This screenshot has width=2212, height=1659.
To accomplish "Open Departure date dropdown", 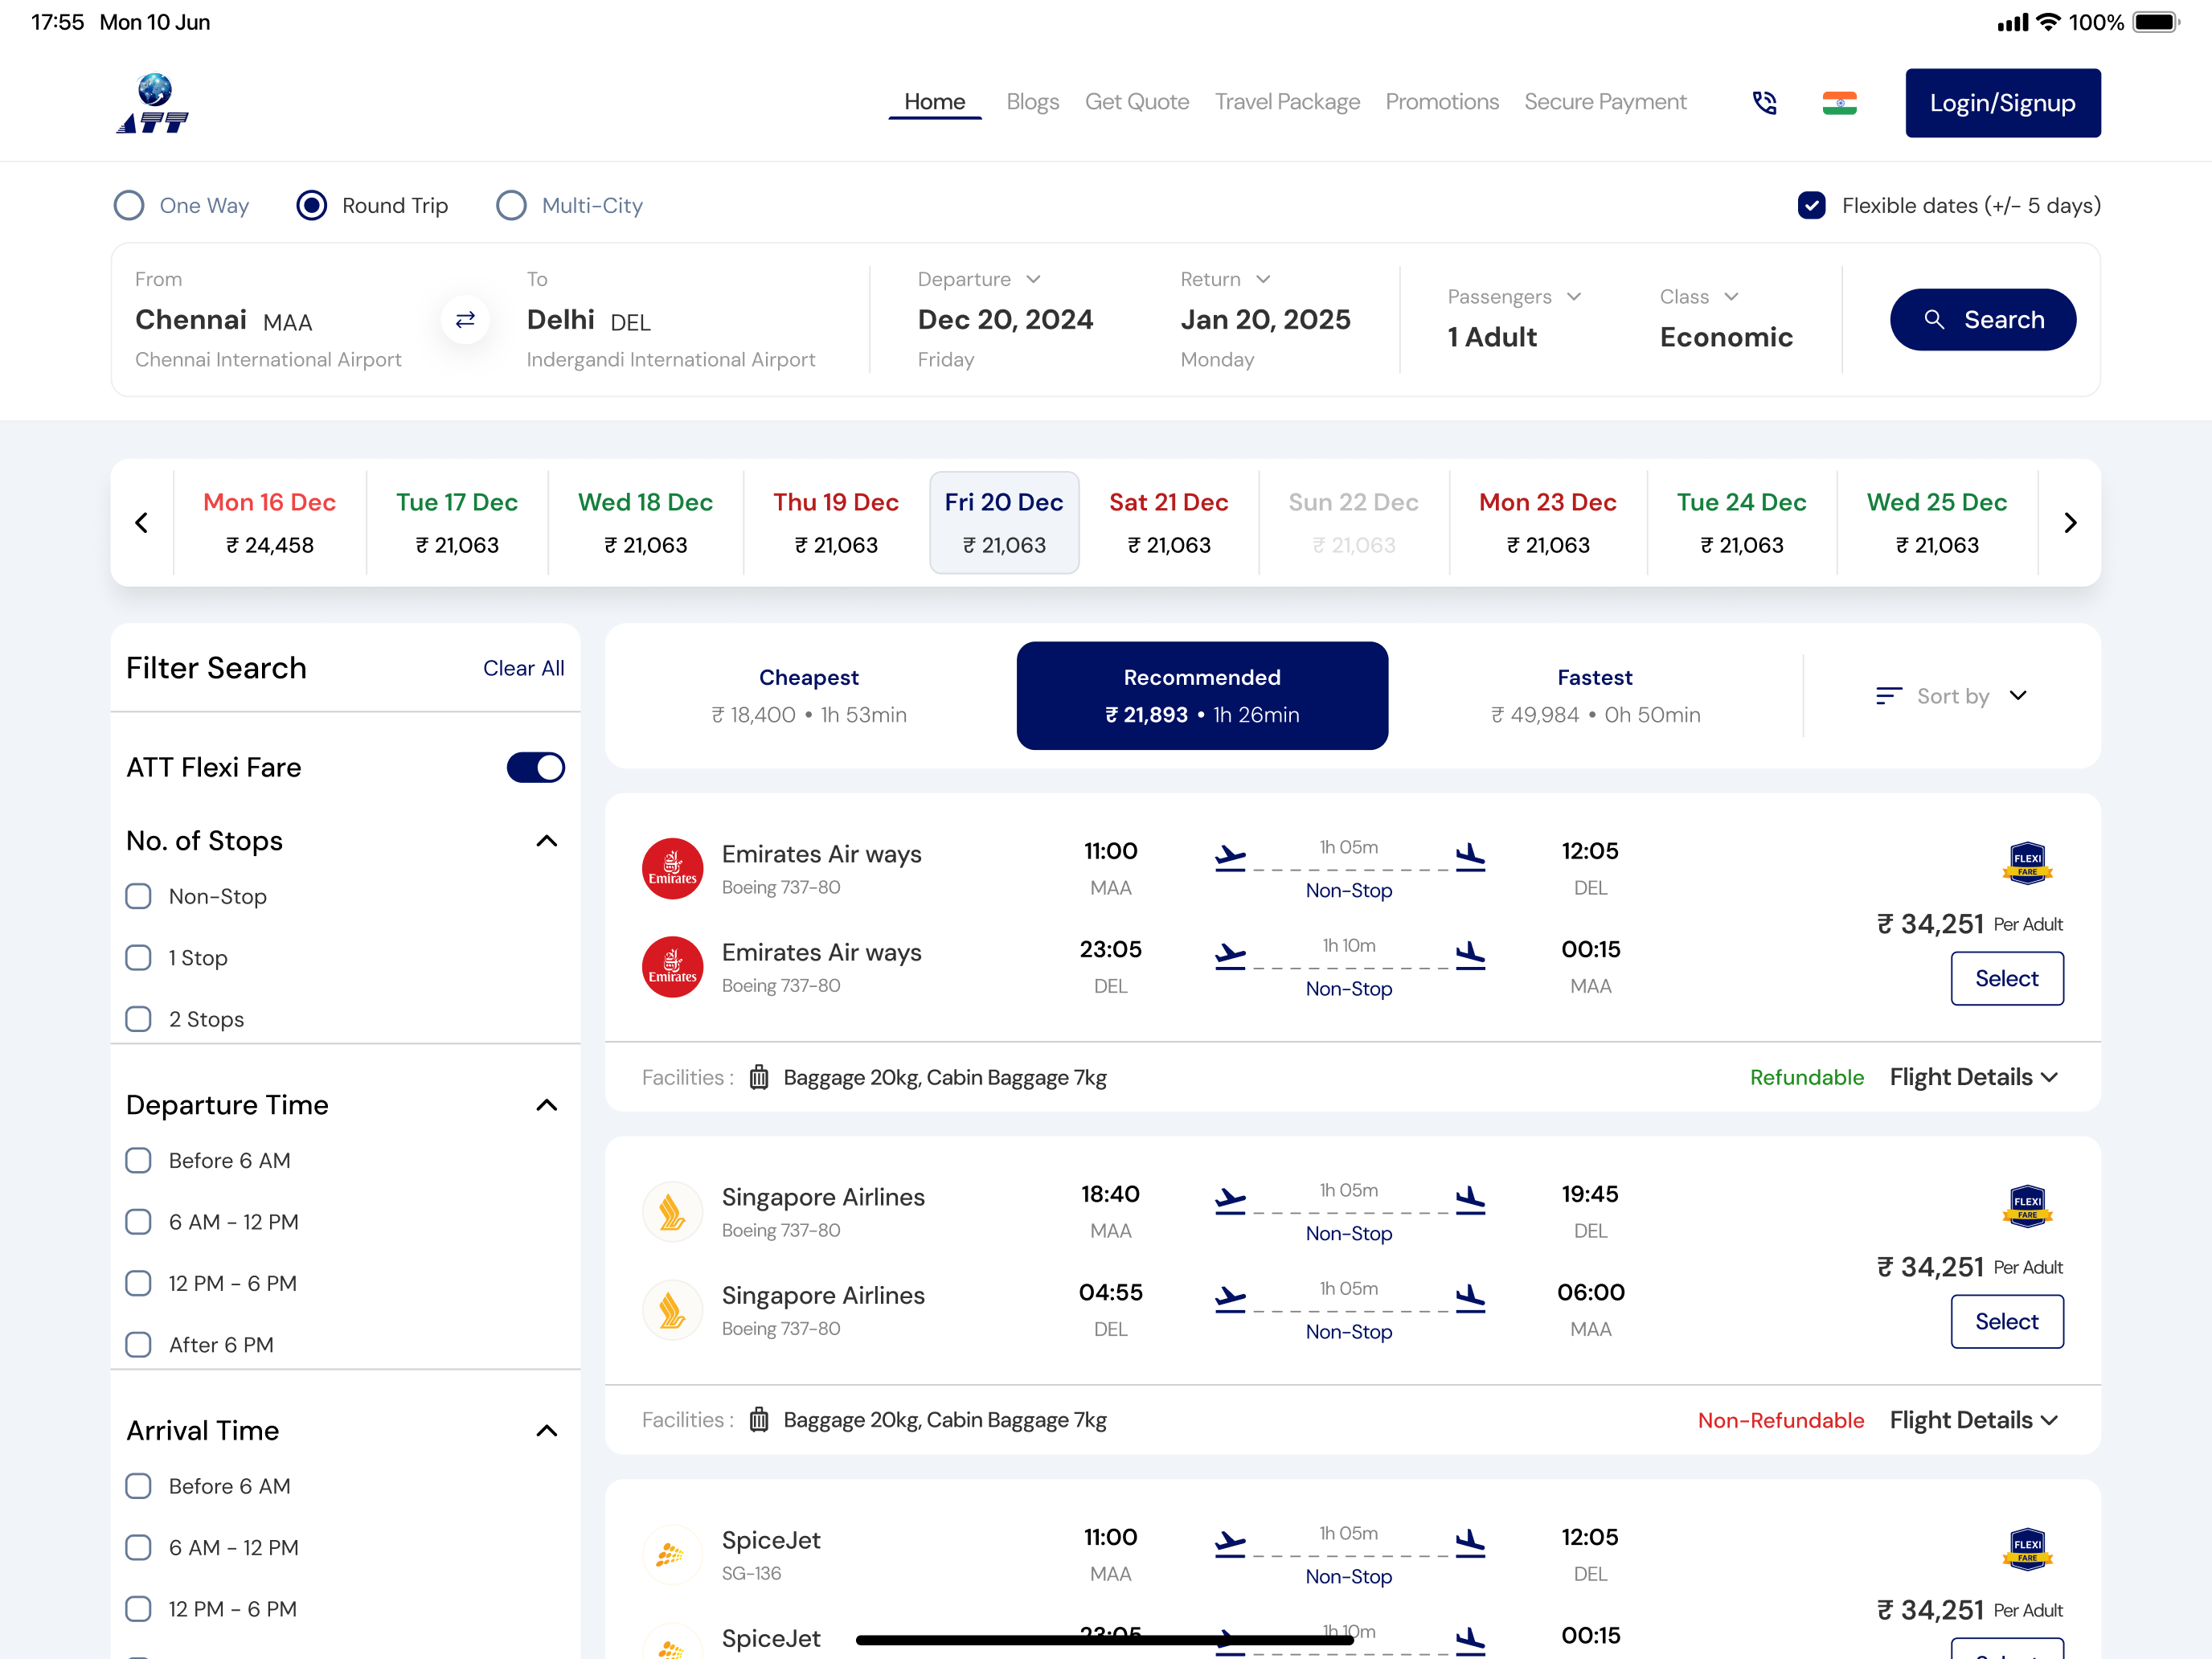I will pyautogui.click(x=980, y=279).
